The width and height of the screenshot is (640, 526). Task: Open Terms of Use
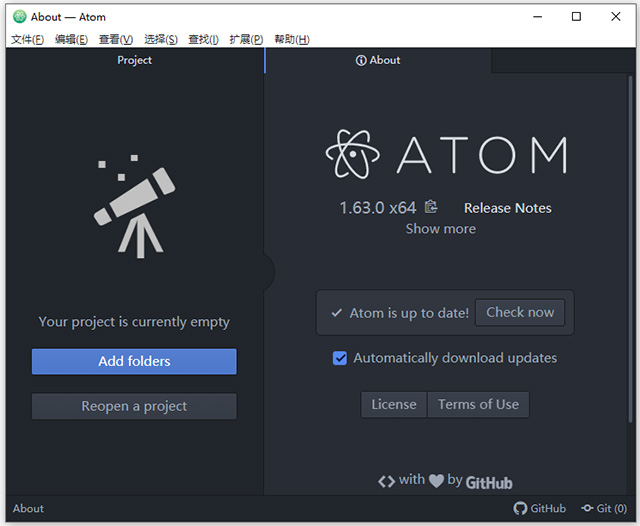[478, 404]
